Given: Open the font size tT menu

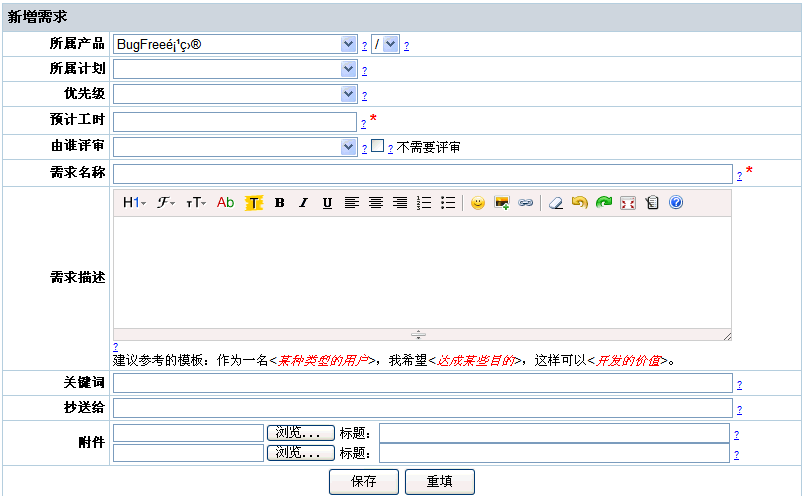Looking at the screenshot, I should (196, 202).
